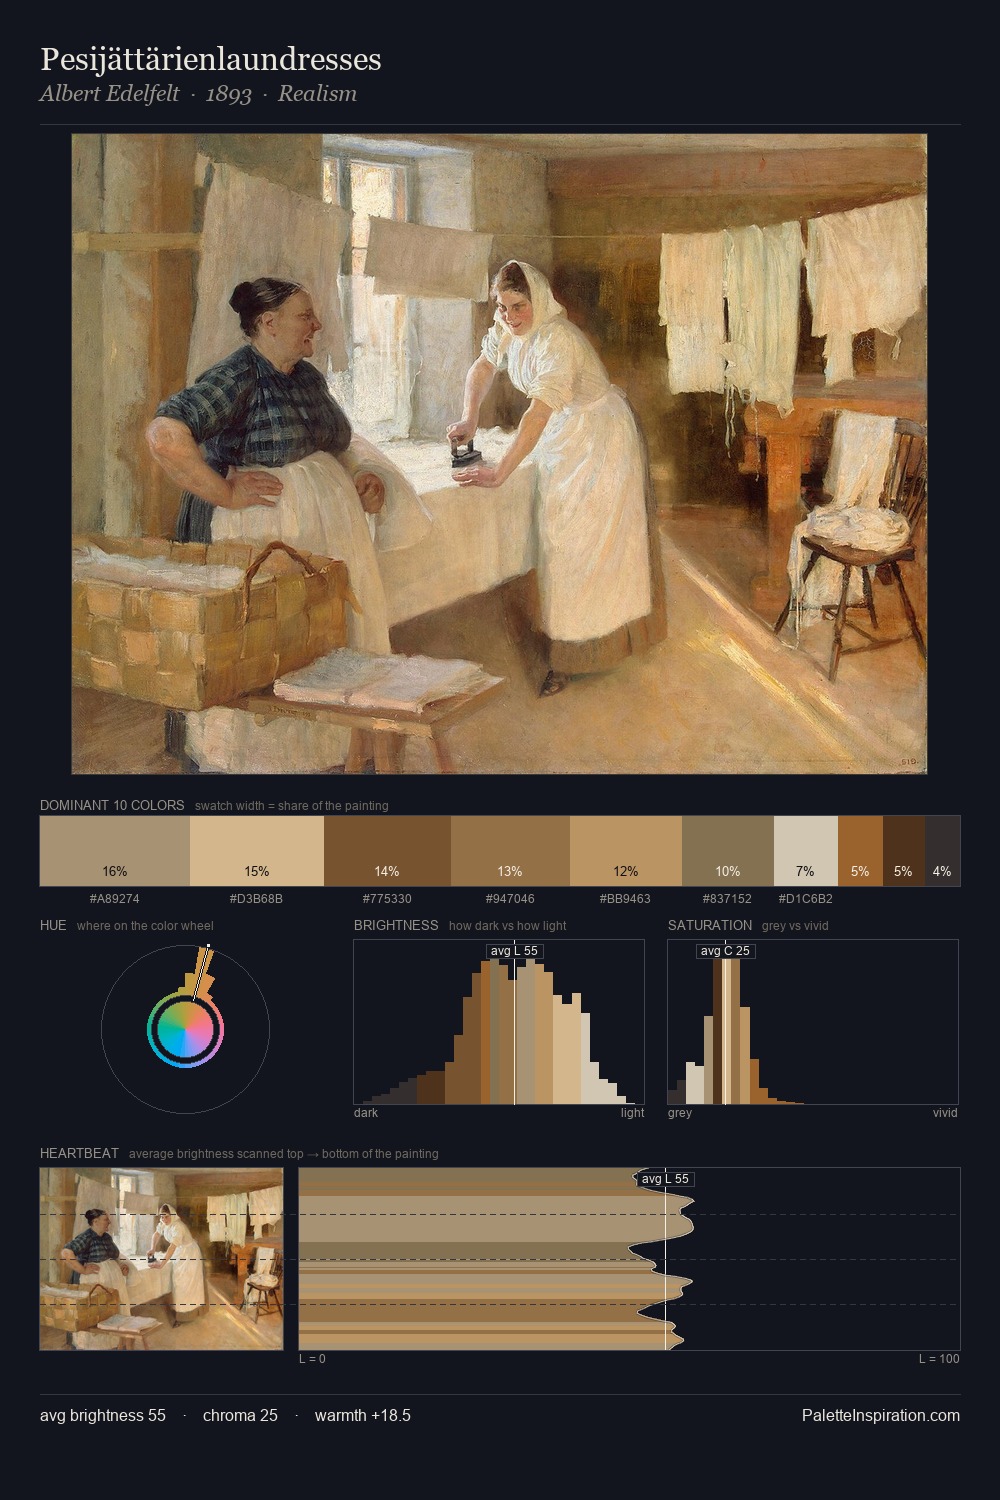Open the PaletteInspiration.com link
This screenshot has height=1500, width=1000.
[881, 1415]
